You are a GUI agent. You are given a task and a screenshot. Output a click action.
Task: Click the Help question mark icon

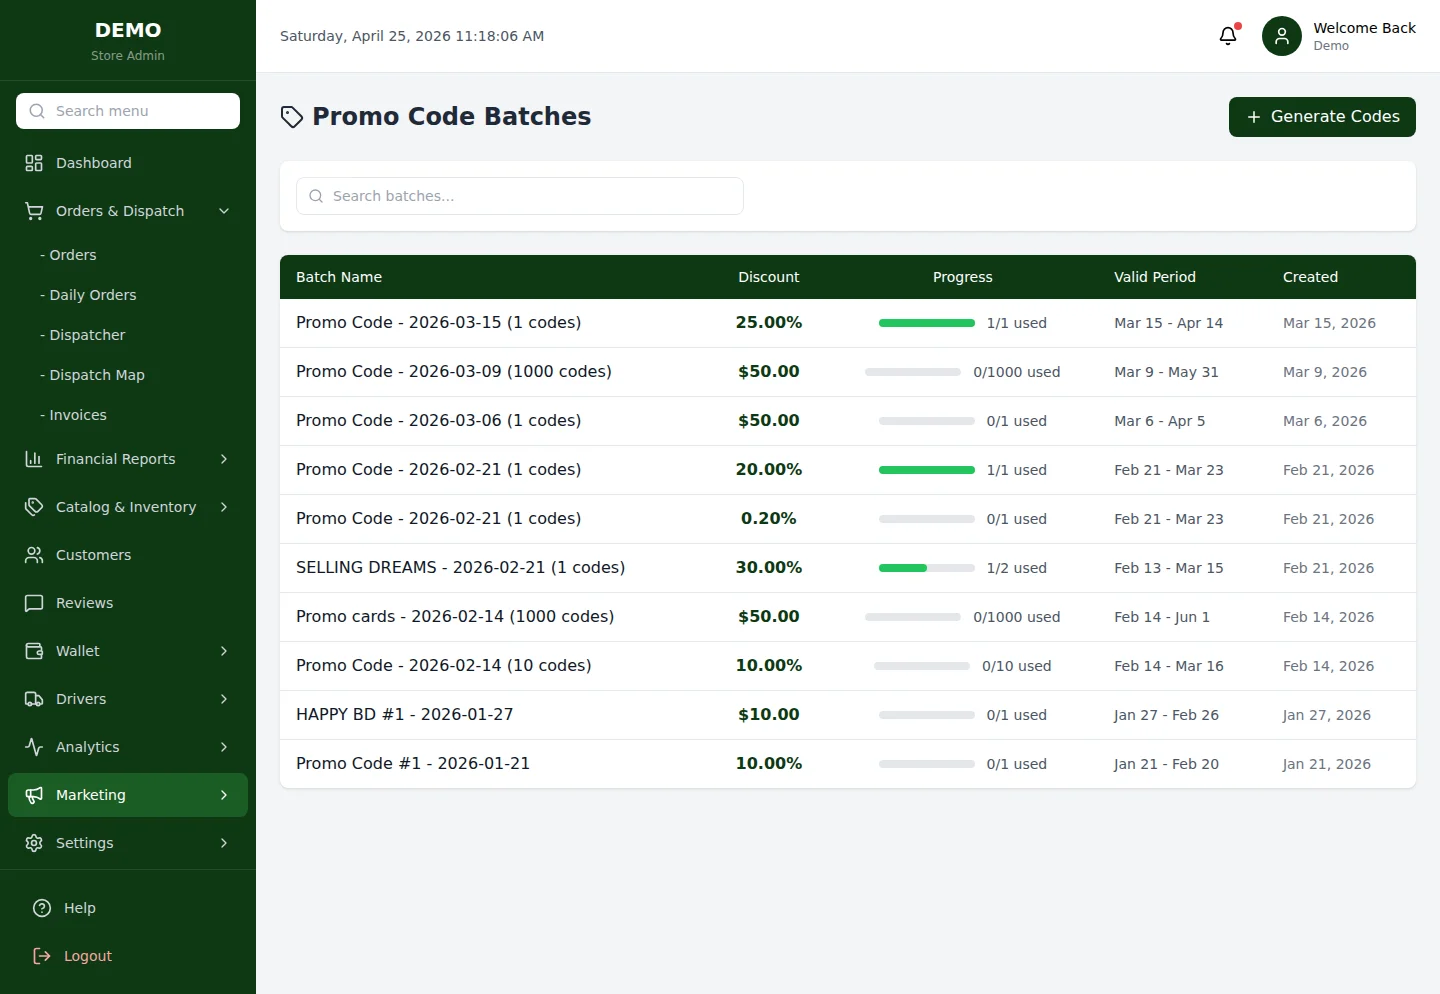point(42,908)
